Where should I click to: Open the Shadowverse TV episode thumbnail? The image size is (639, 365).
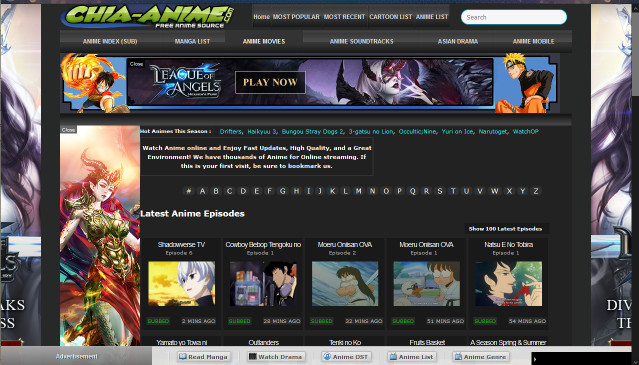coord(181,284)
